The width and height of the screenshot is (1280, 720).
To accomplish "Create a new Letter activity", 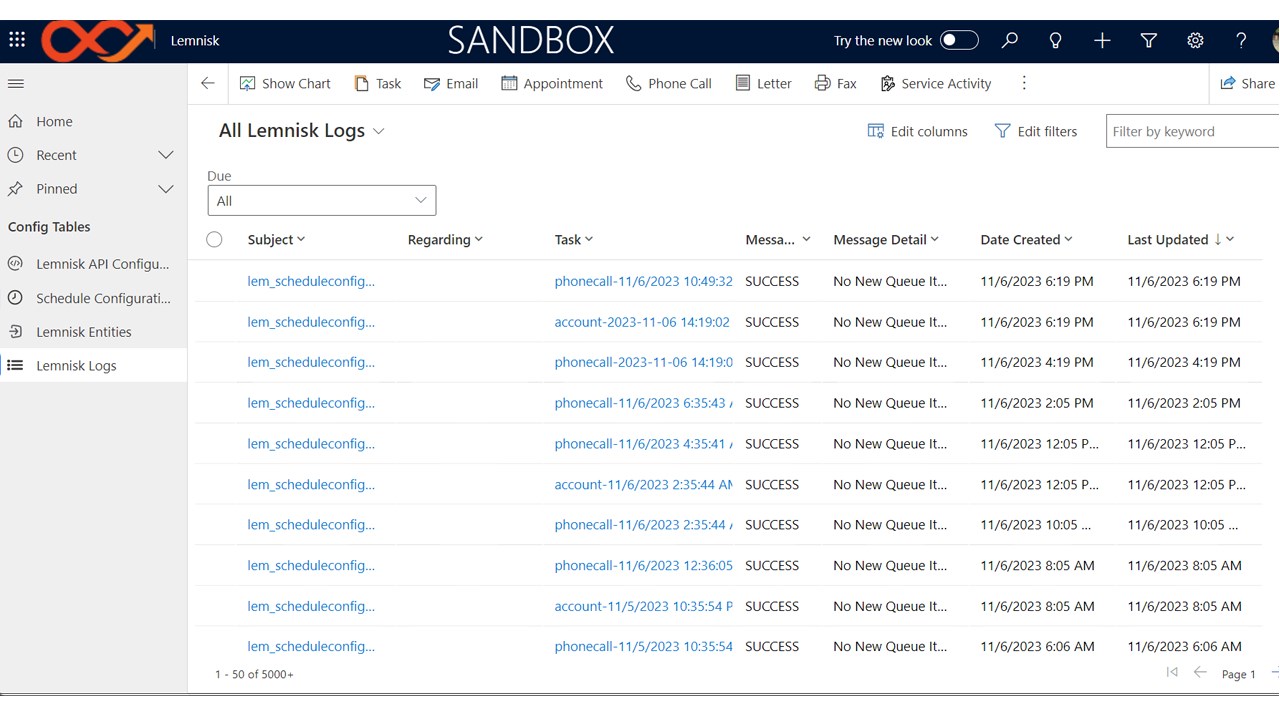I will 763,84.
